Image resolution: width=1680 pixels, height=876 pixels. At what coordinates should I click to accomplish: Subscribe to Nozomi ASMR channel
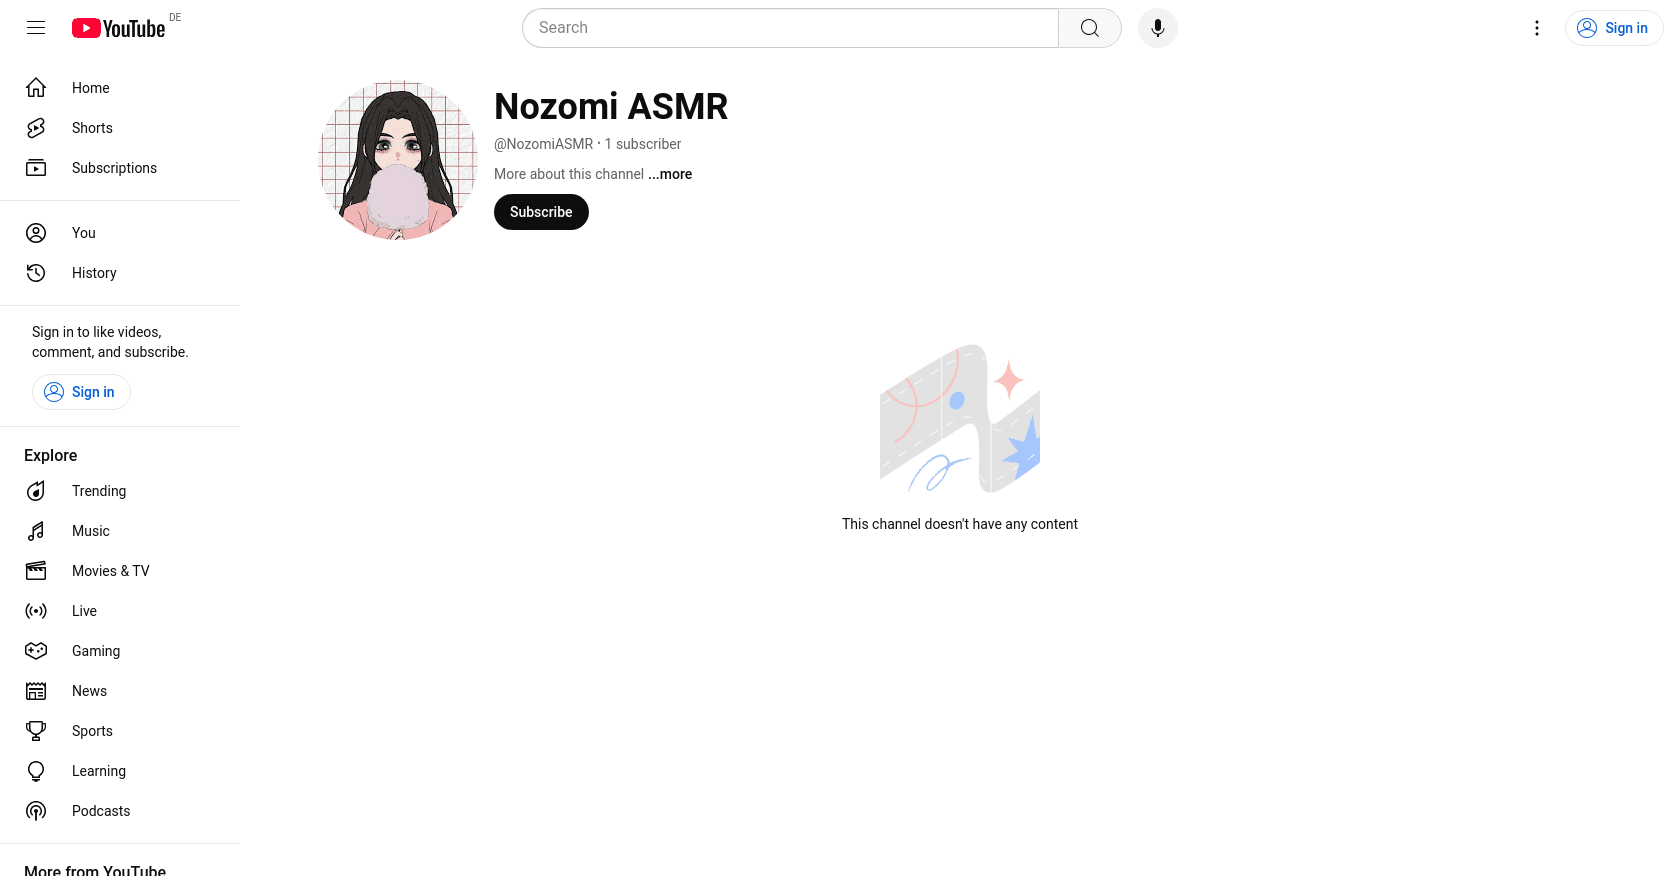[541, 212]
